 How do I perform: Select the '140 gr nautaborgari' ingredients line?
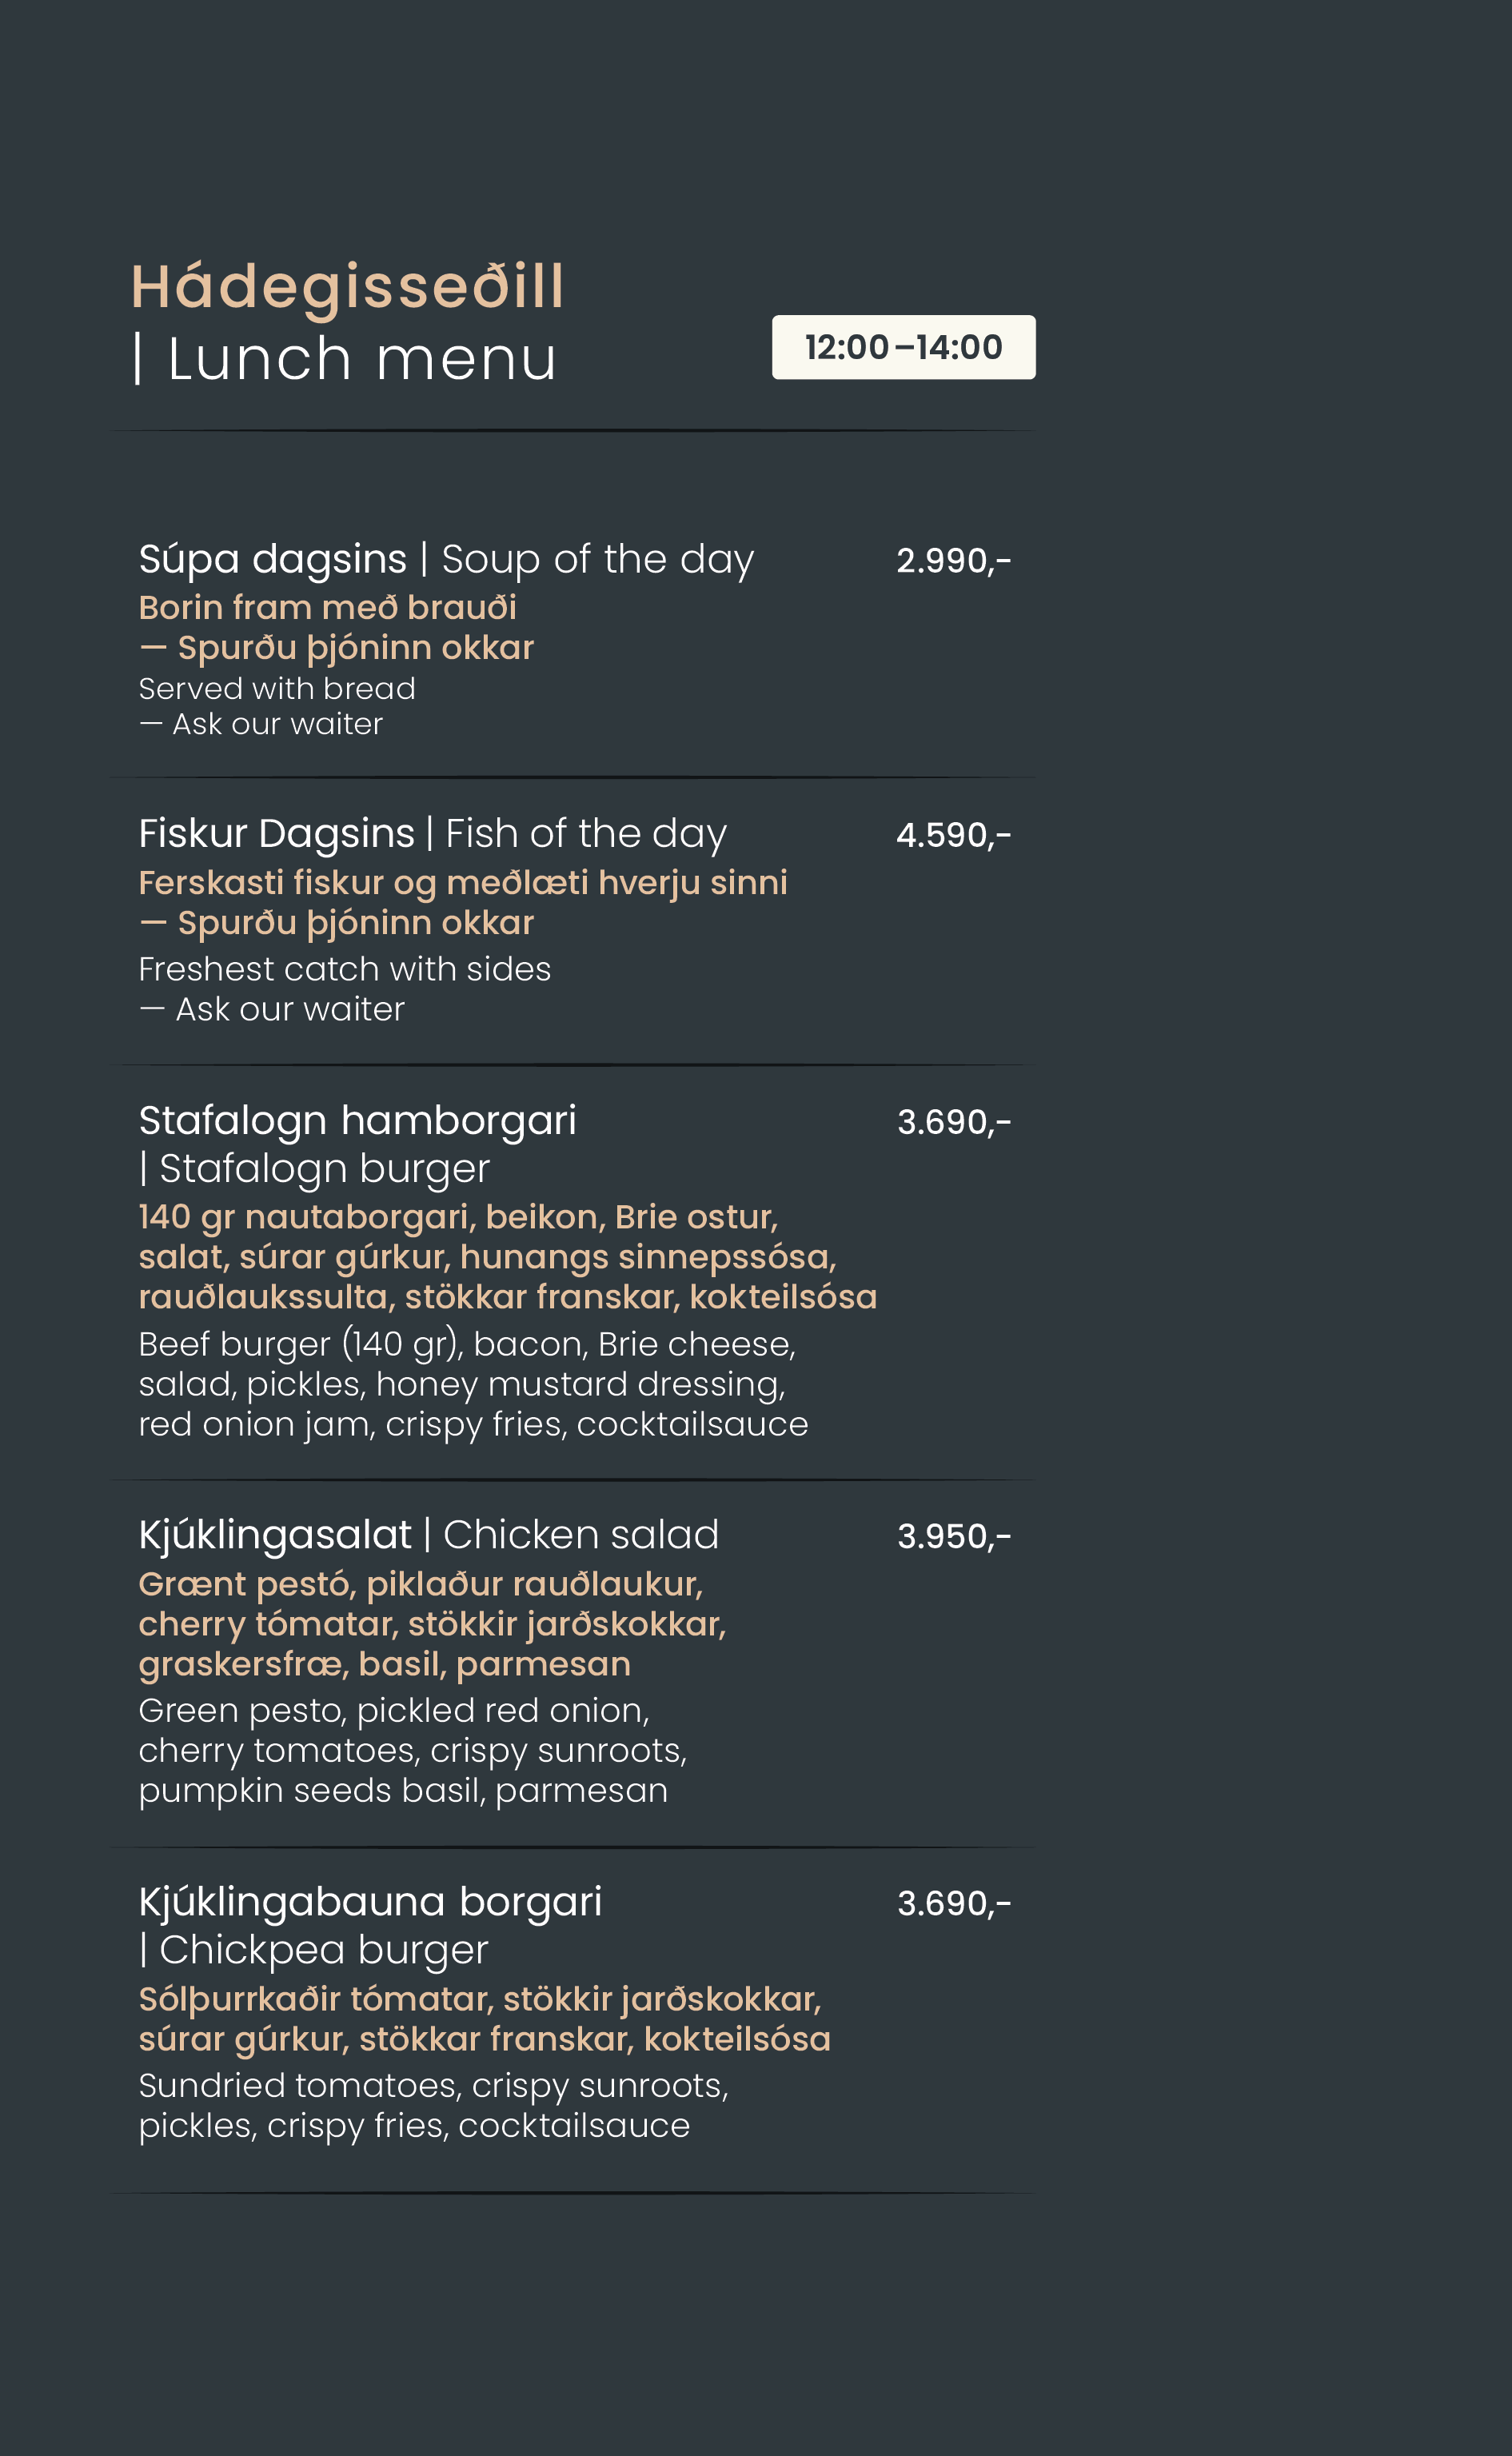[x=458, y=1217]
